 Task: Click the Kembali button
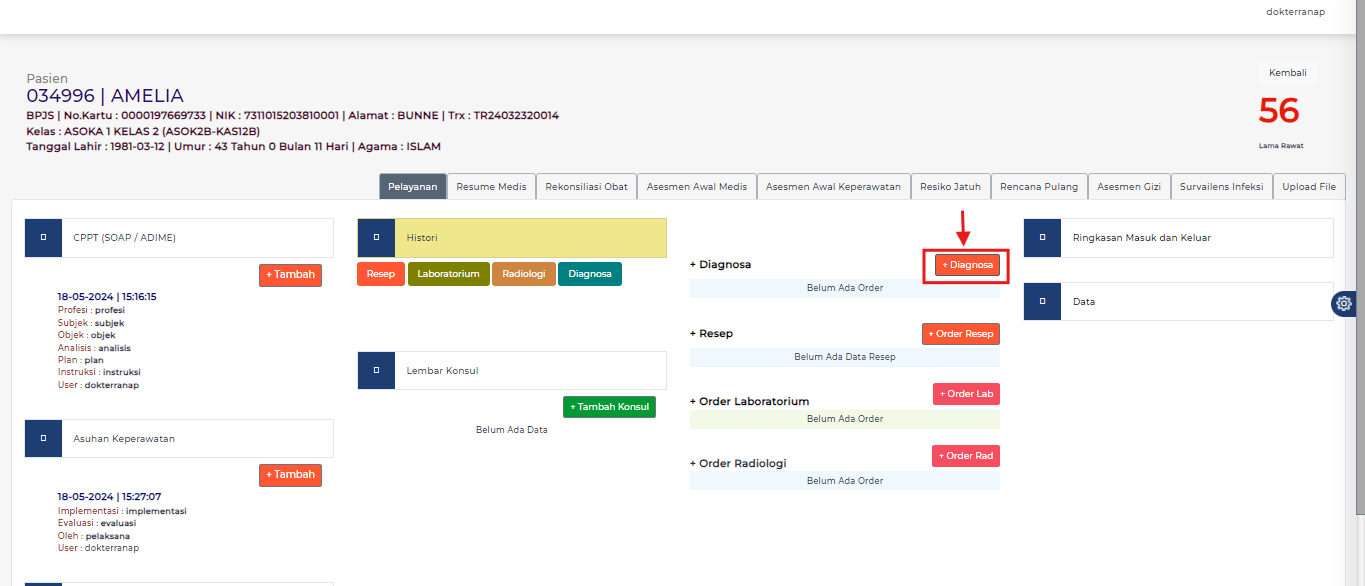pos(1287,73)
